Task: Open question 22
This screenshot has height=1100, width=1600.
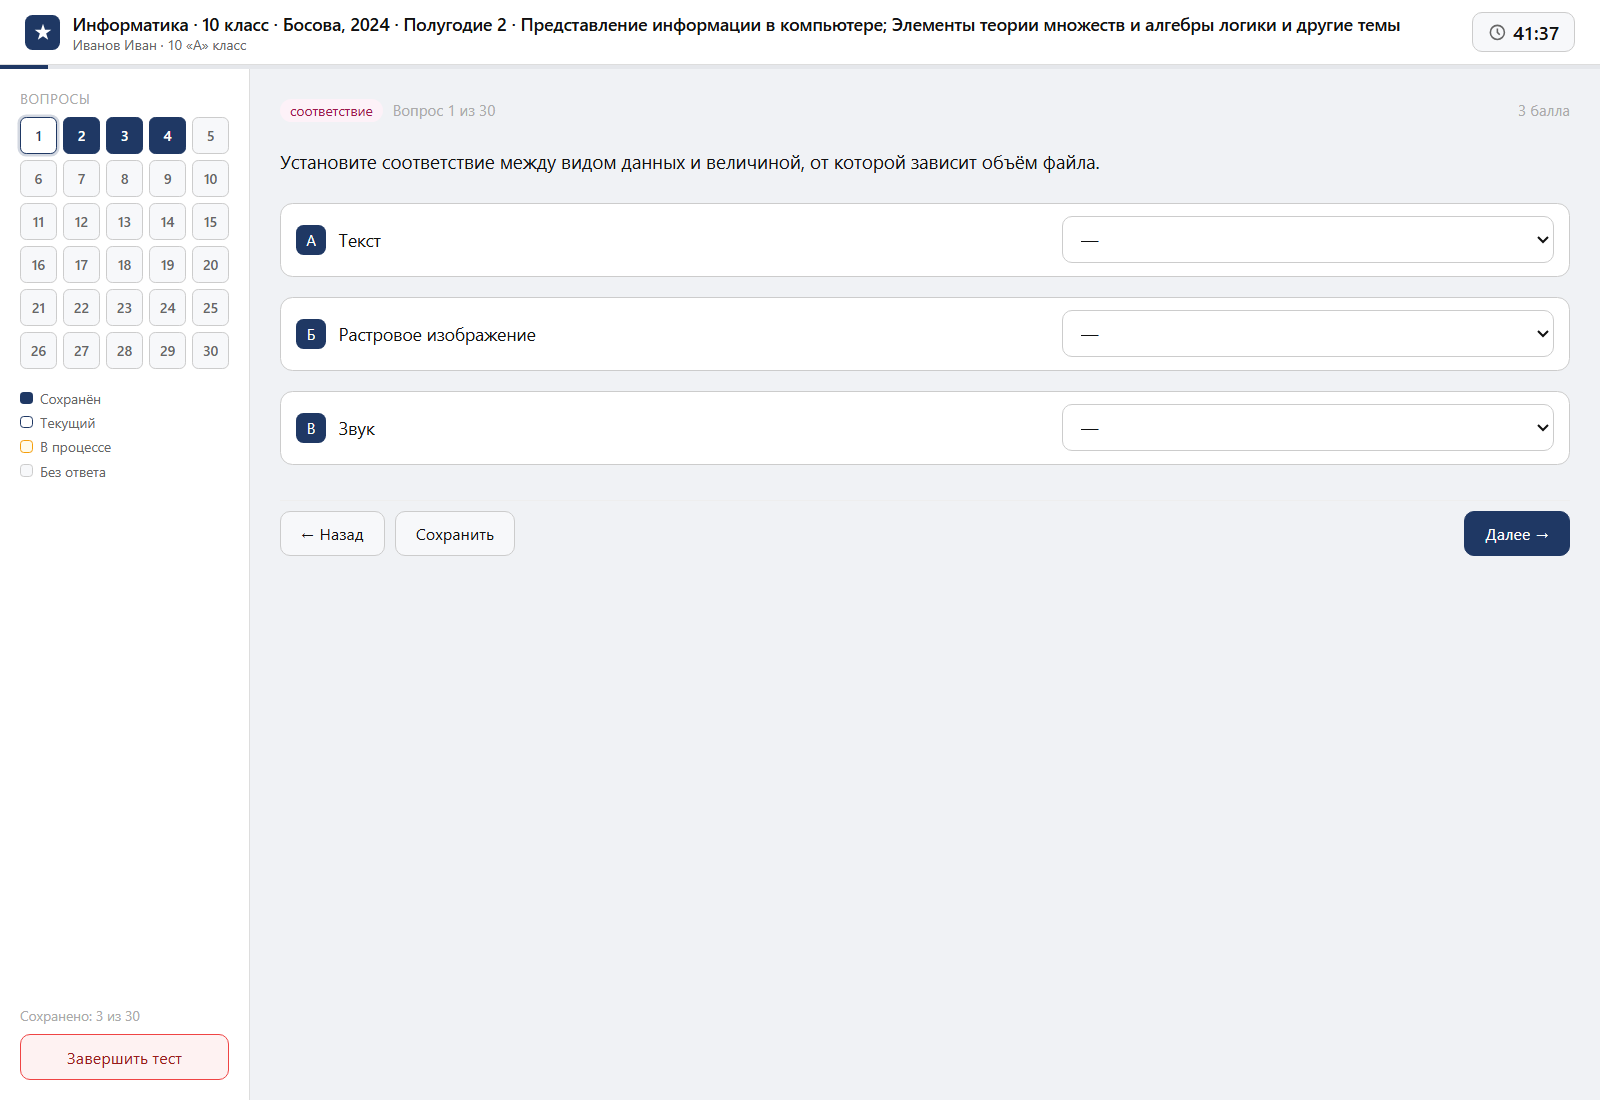Action: [x=81, y=308]
